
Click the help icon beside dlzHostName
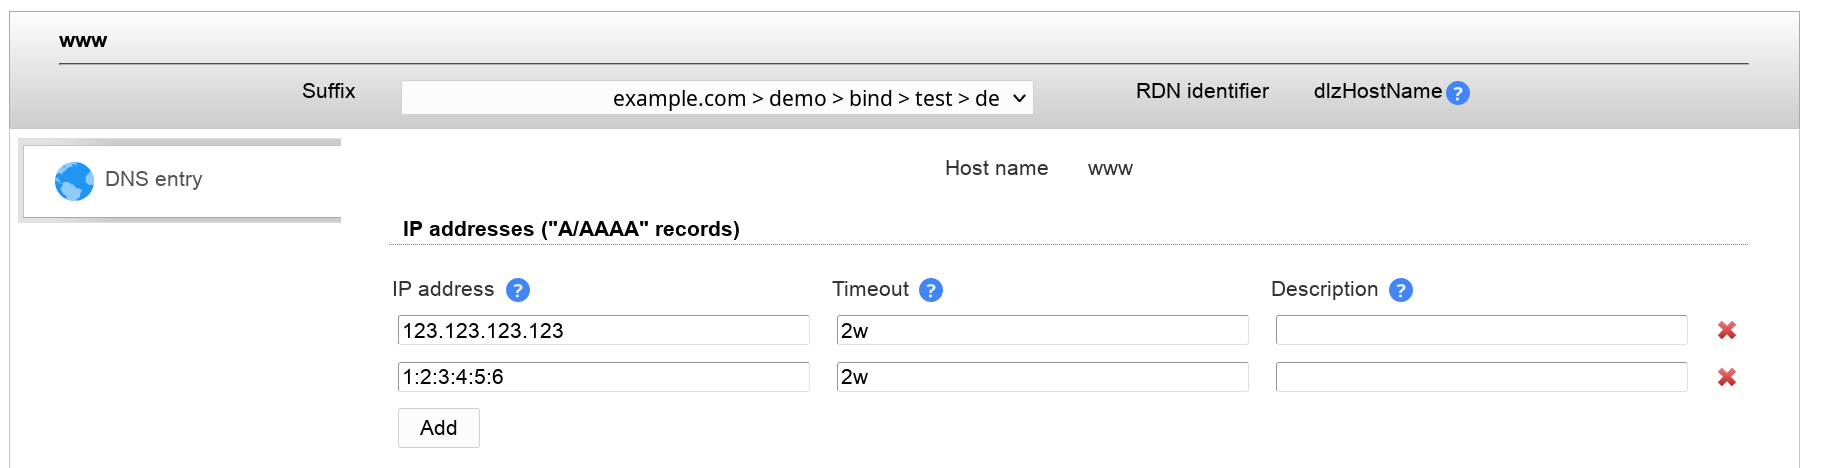pyautogui.click(x=1458, y=93)
